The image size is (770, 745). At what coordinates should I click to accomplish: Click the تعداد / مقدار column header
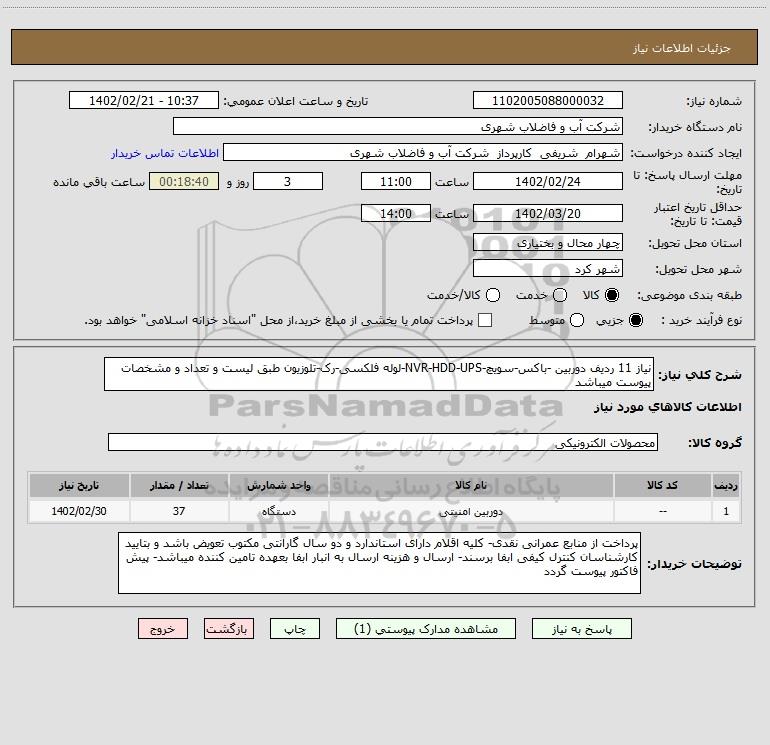click(x=179, y=485)
